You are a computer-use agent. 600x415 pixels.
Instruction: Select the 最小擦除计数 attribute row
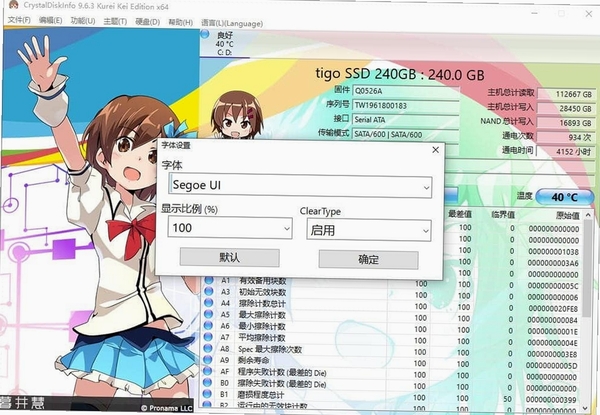click(x=392, y=328)
